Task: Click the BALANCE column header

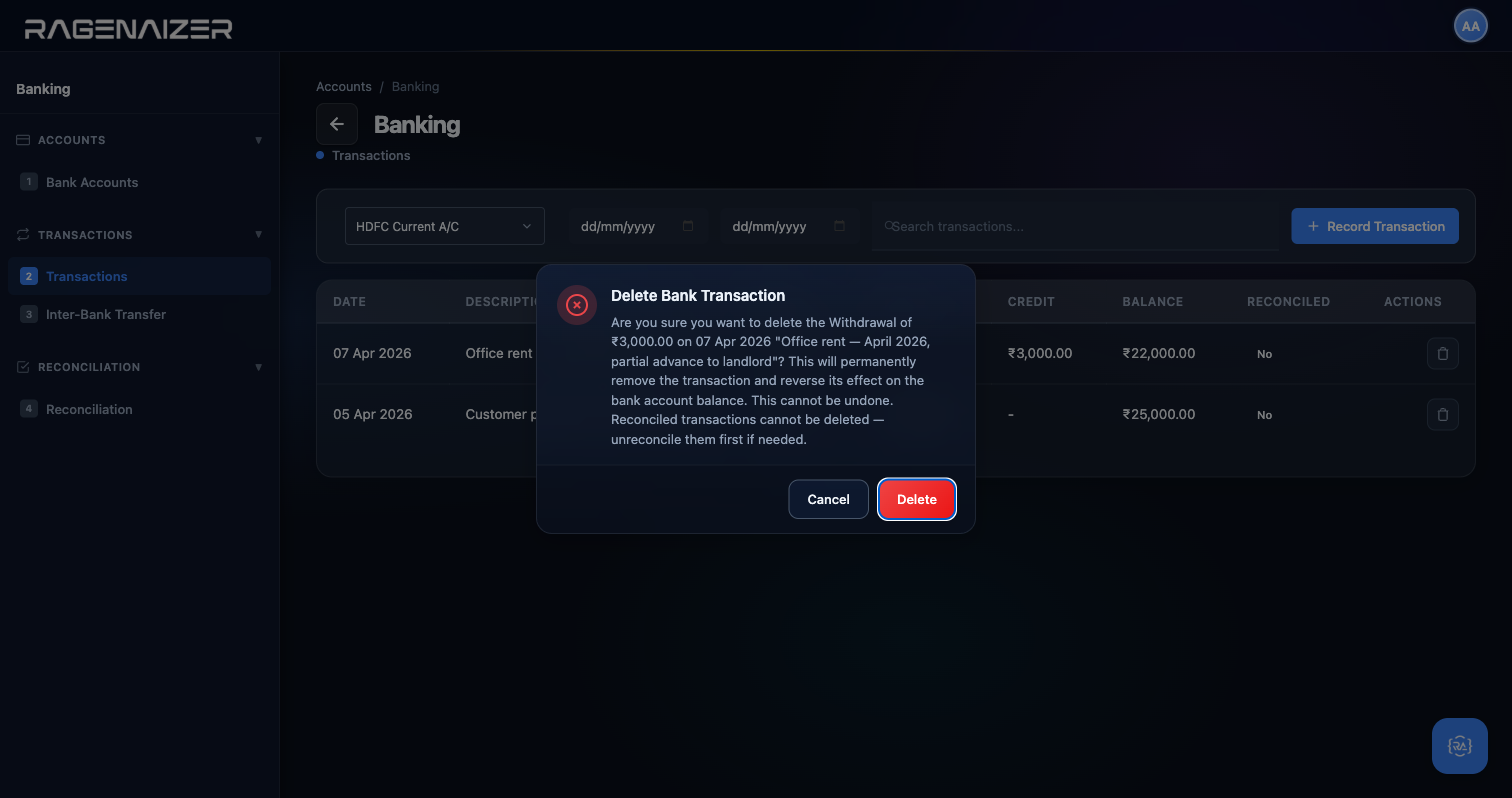Action: (1152, 301)
